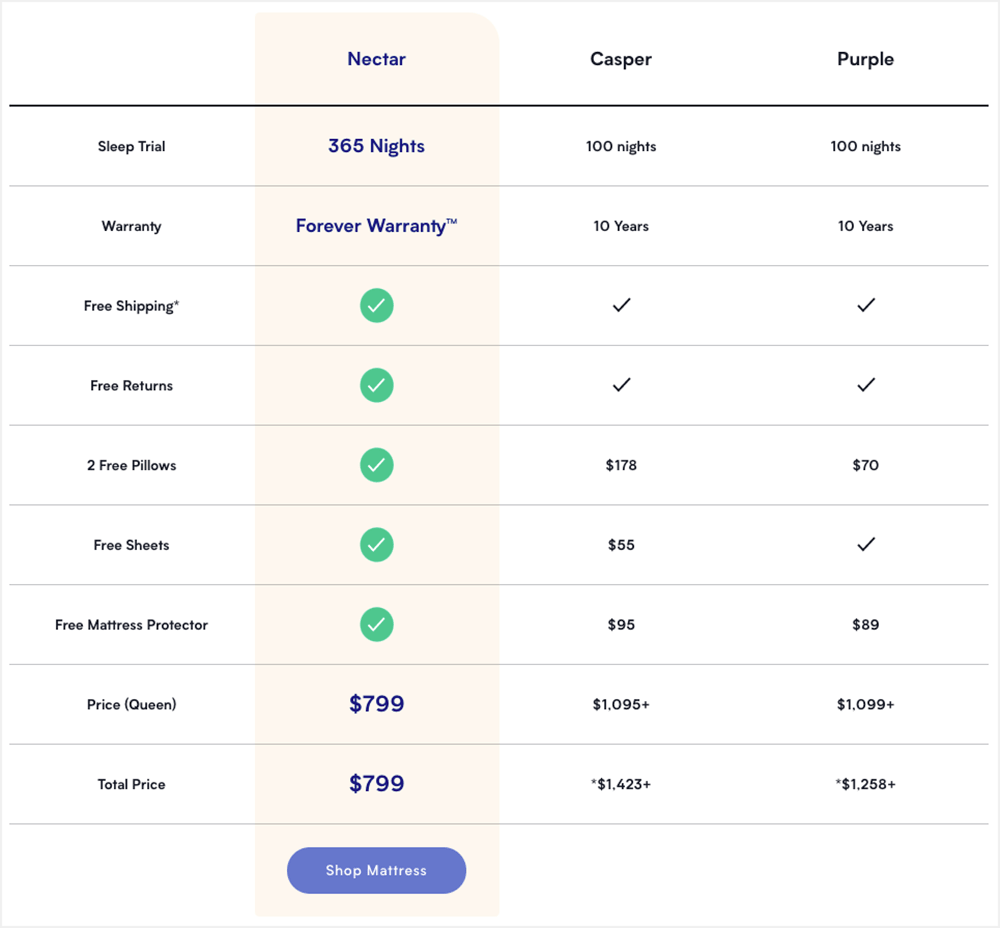Select the green check for Free Mattress Protector
Image resolution: width=1000 pixels, height=928 pixels.
point(377,624)
